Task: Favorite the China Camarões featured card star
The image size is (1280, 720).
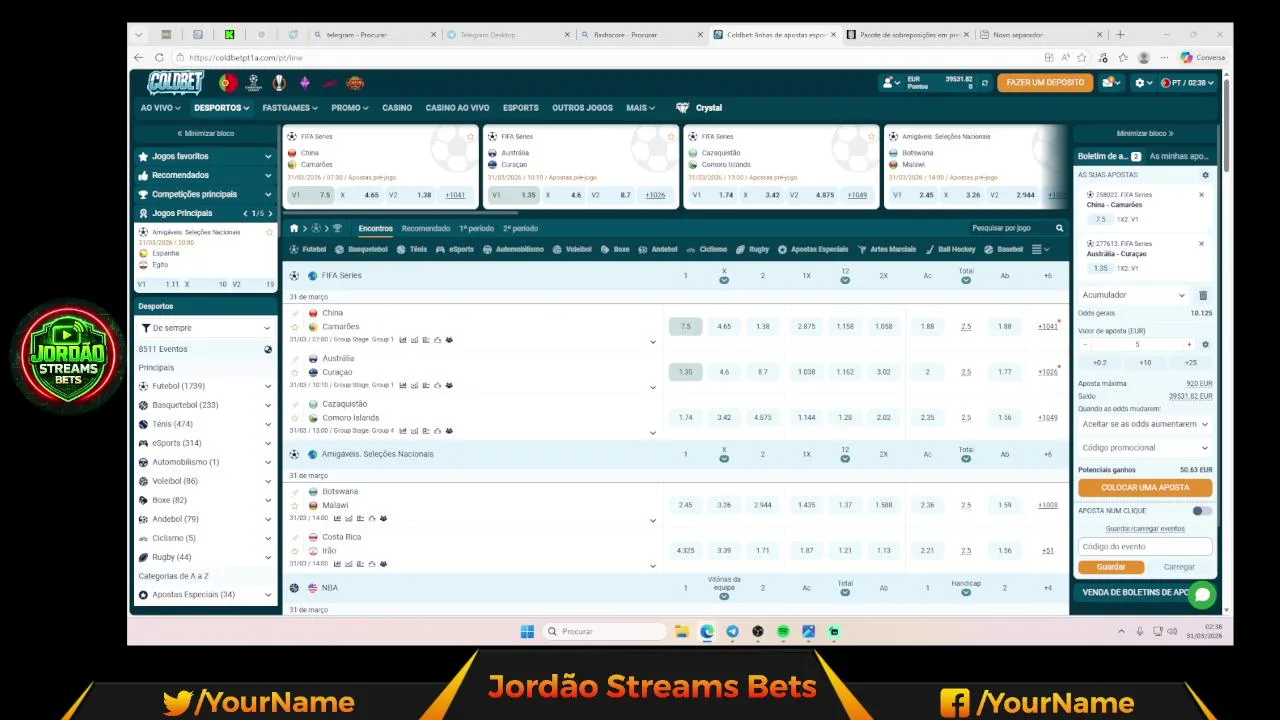Action: (470, 136)
